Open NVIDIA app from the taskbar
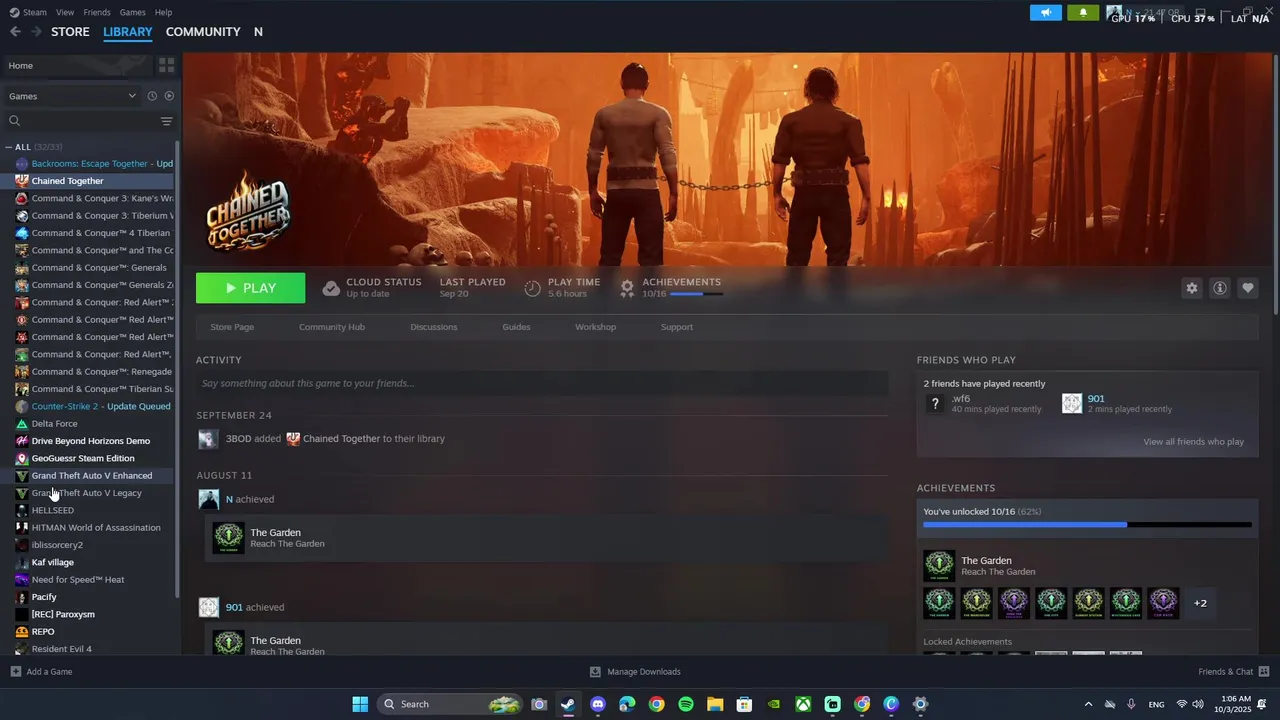The height and width of the screenshot is (720, 1280). pos(774,704)
